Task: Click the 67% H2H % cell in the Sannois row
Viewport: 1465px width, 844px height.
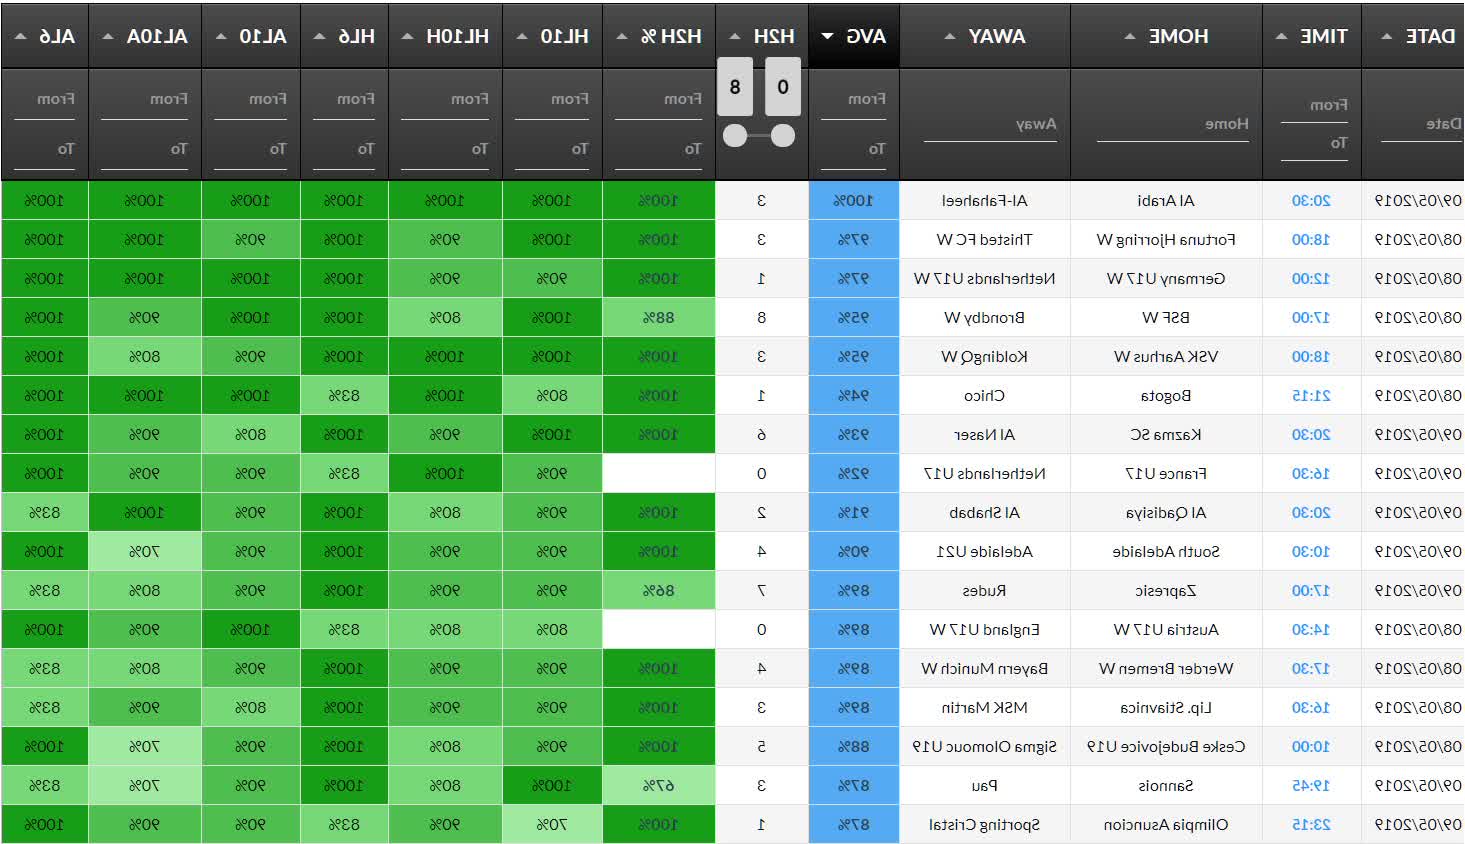Action: (658, 786)
